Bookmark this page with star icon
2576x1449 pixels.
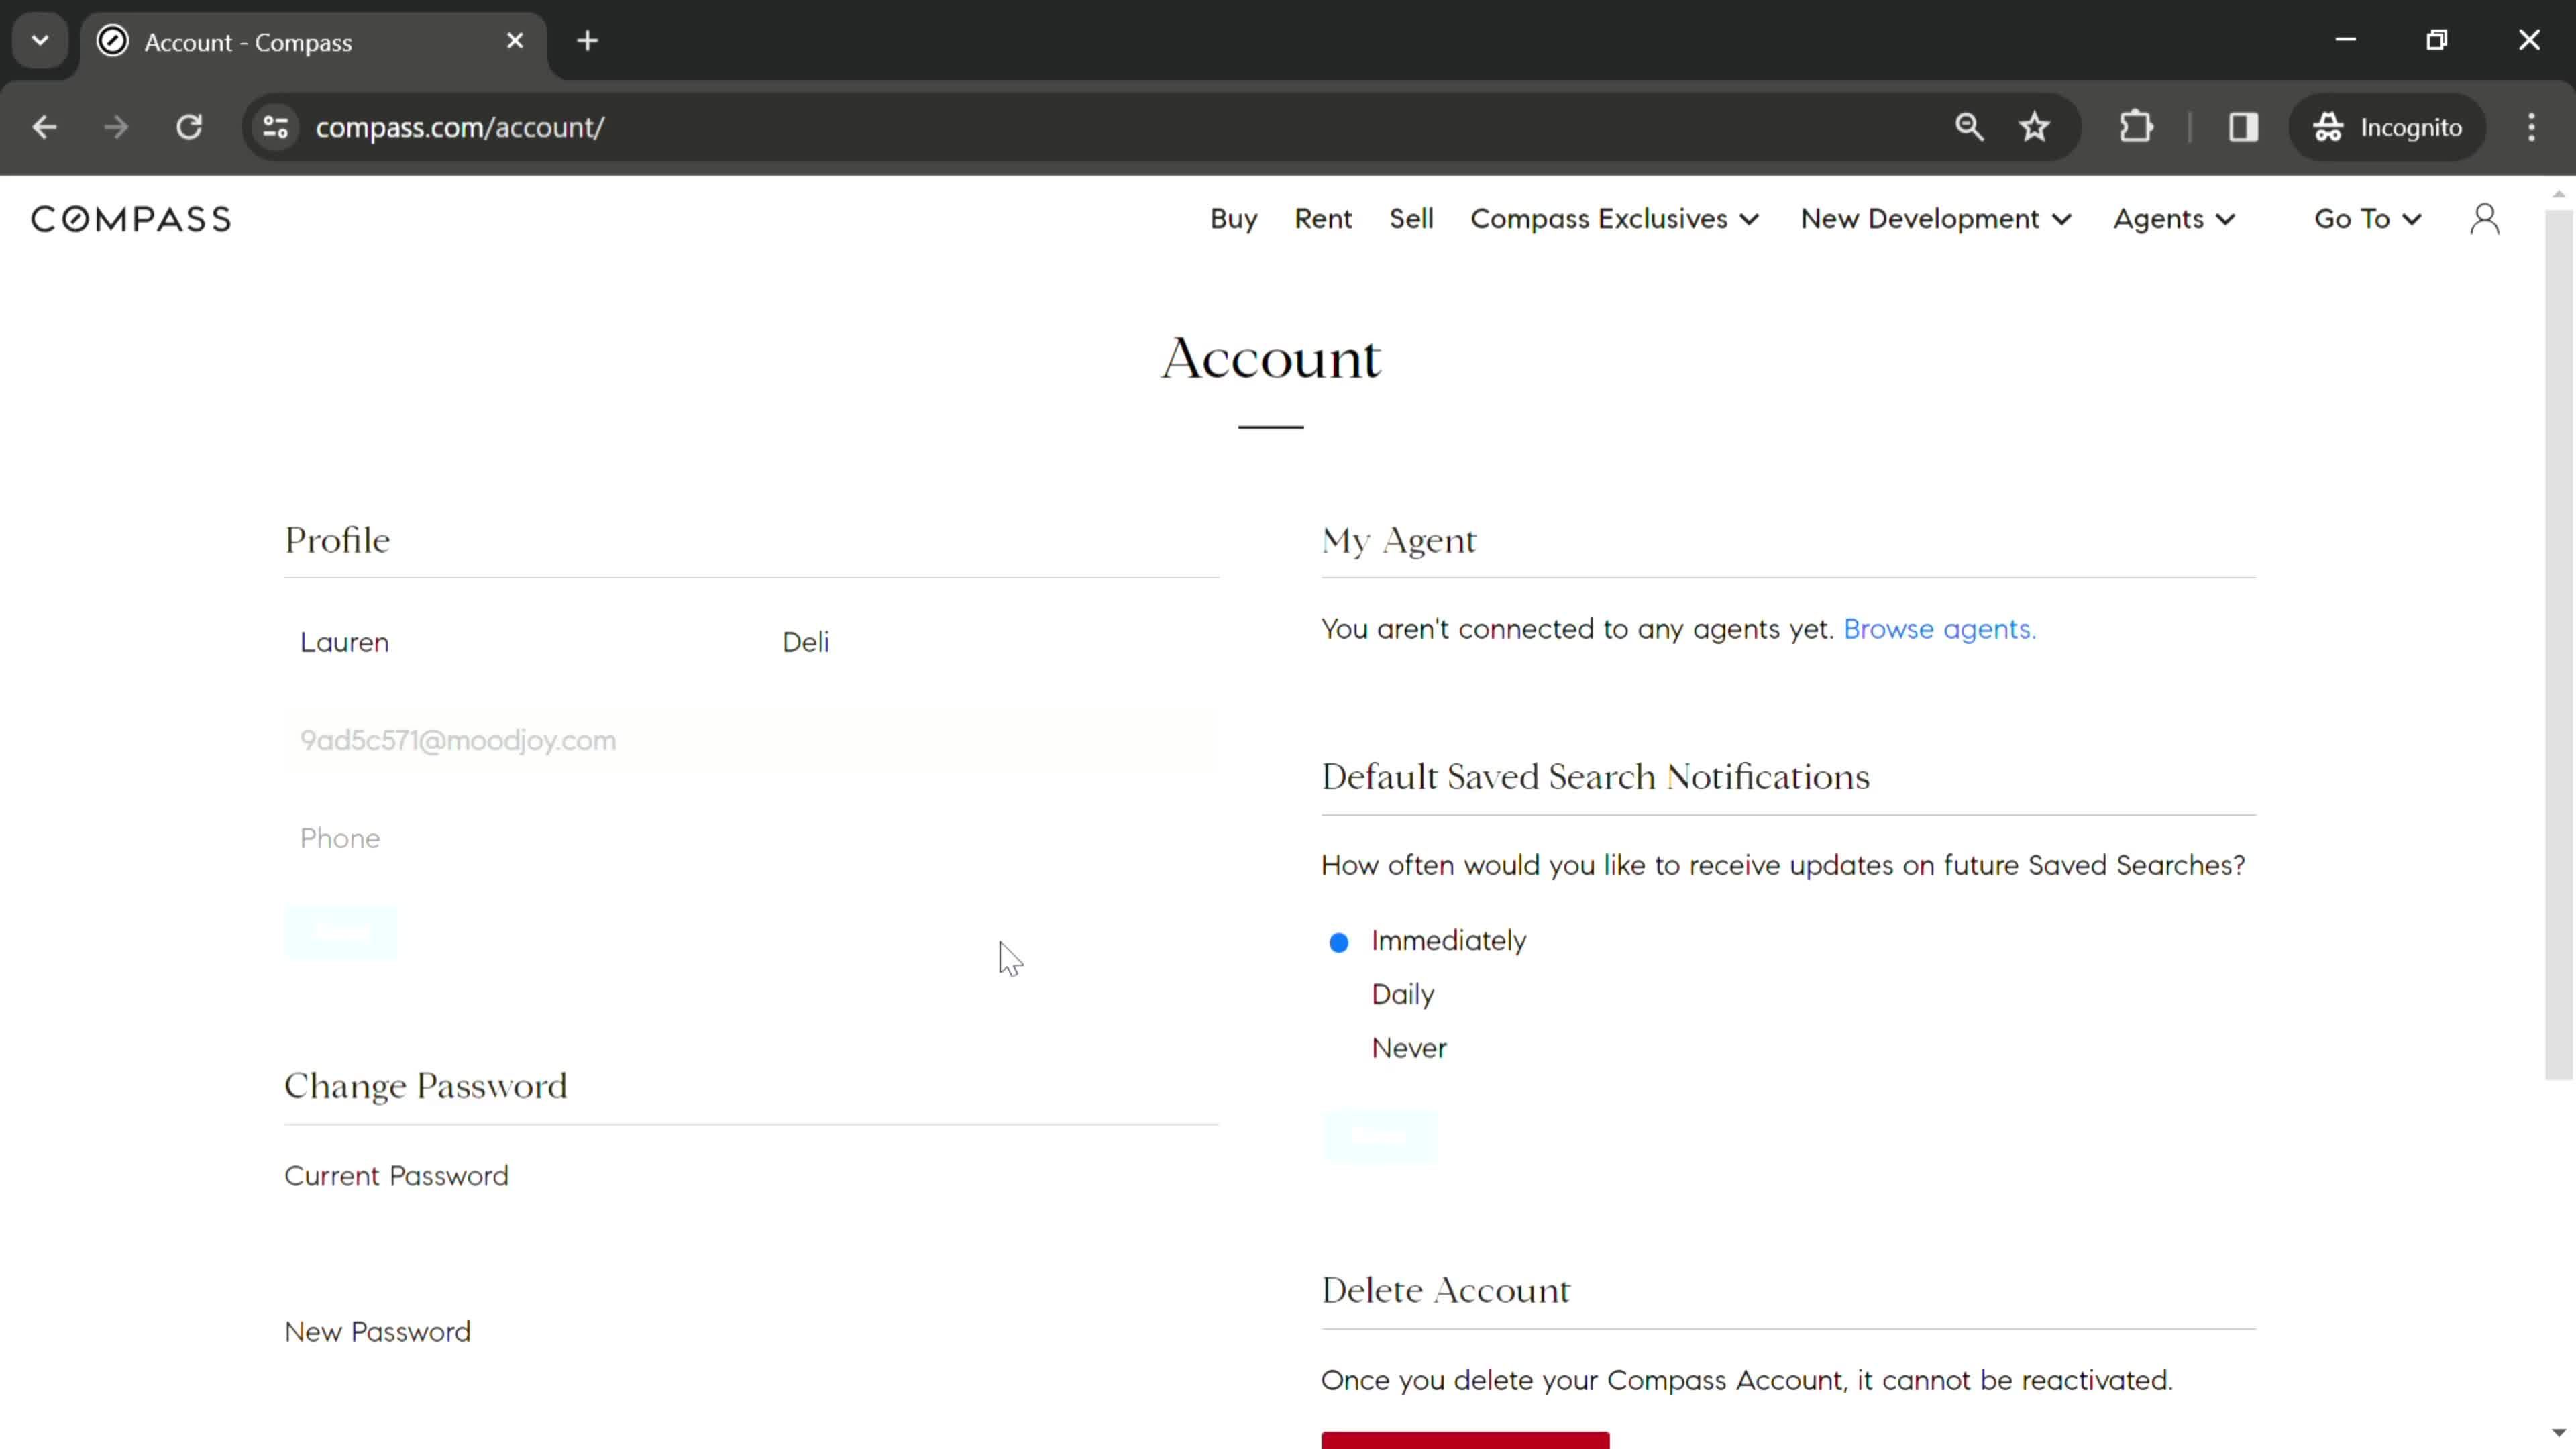coord(2034,127)
